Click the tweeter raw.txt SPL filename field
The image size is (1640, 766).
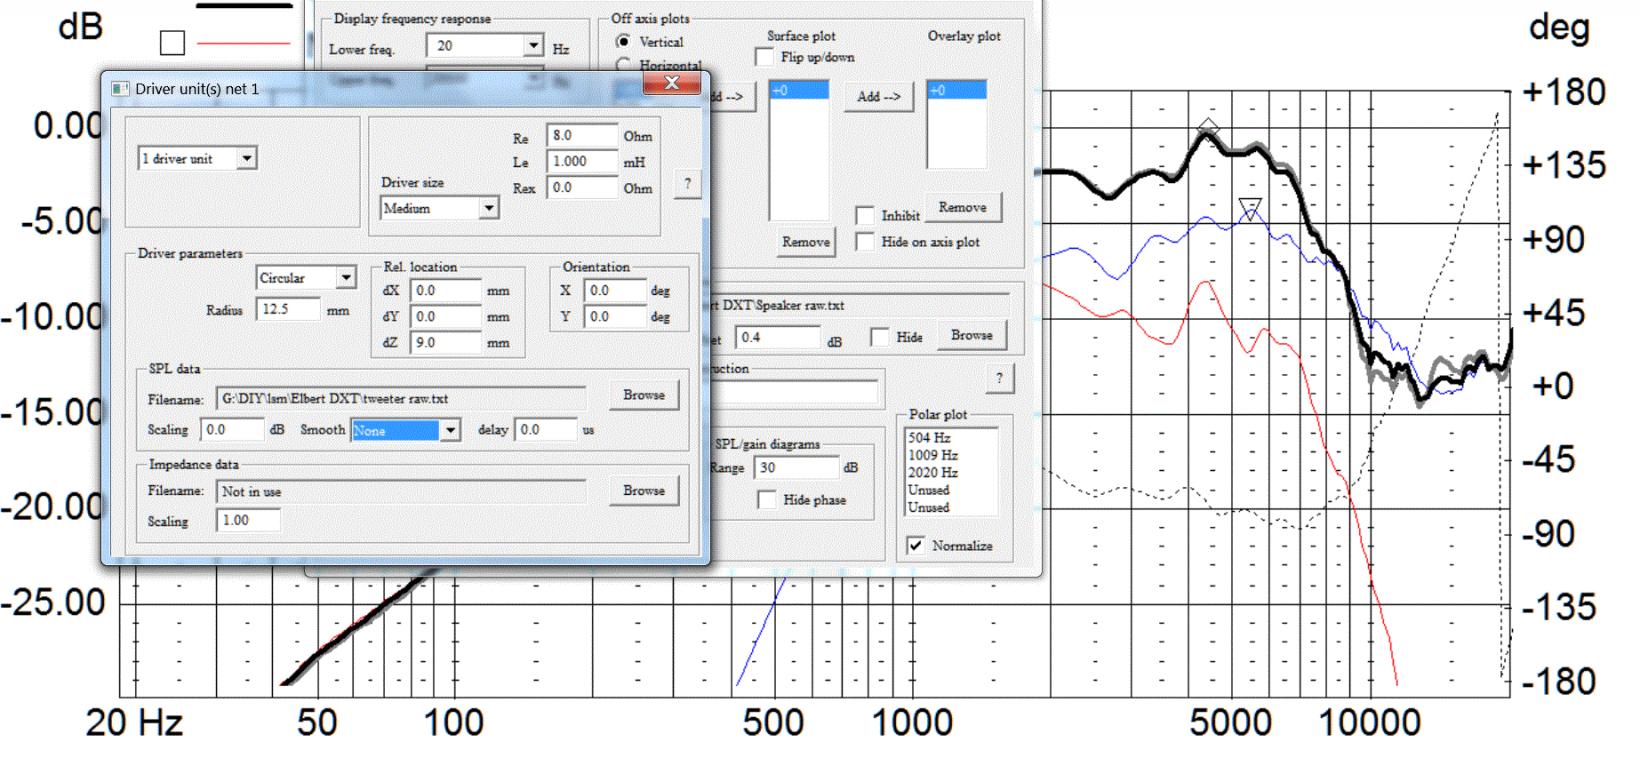[402, 398]
